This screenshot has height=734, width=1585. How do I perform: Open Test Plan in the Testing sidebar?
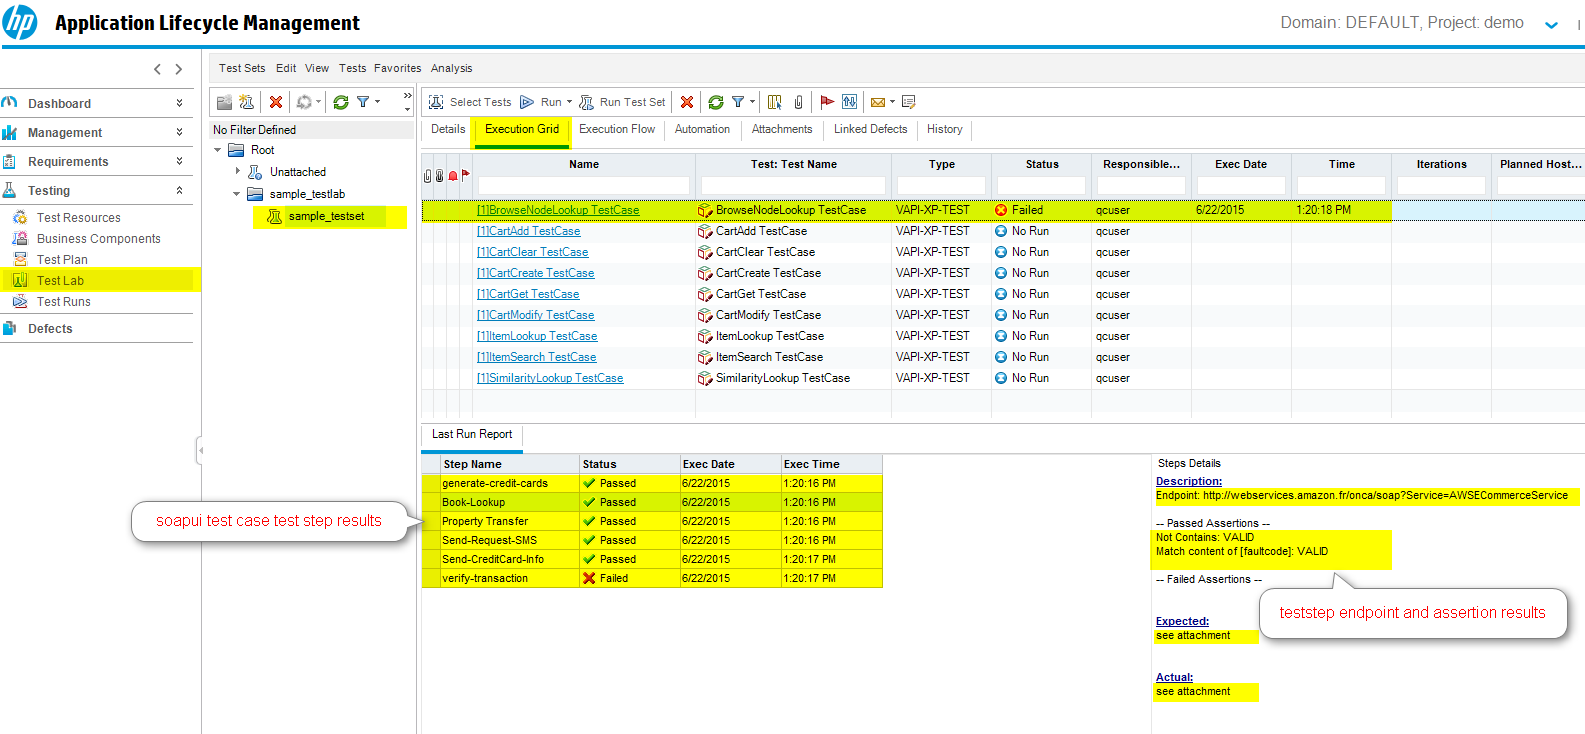pyautogui.click(x=62, y=259)
